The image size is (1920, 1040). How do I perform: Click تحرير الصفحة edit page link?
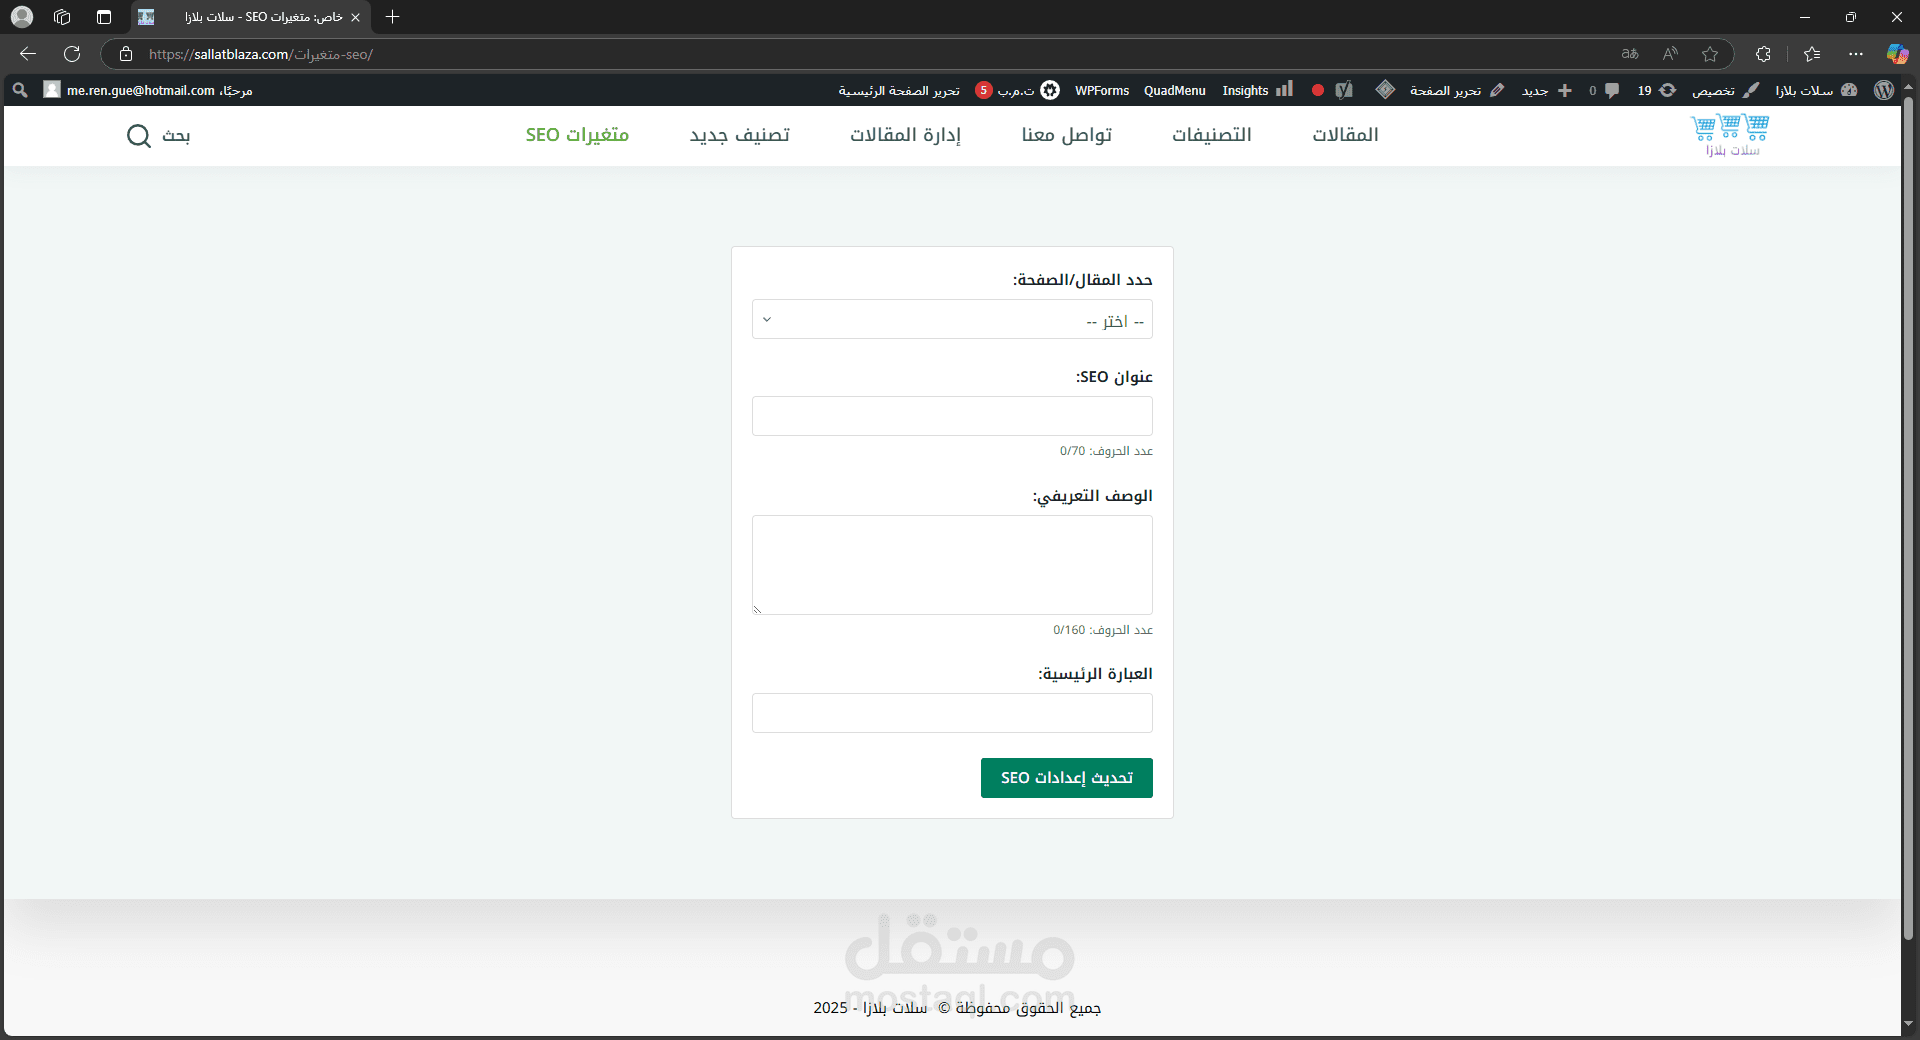[1457, 90]
